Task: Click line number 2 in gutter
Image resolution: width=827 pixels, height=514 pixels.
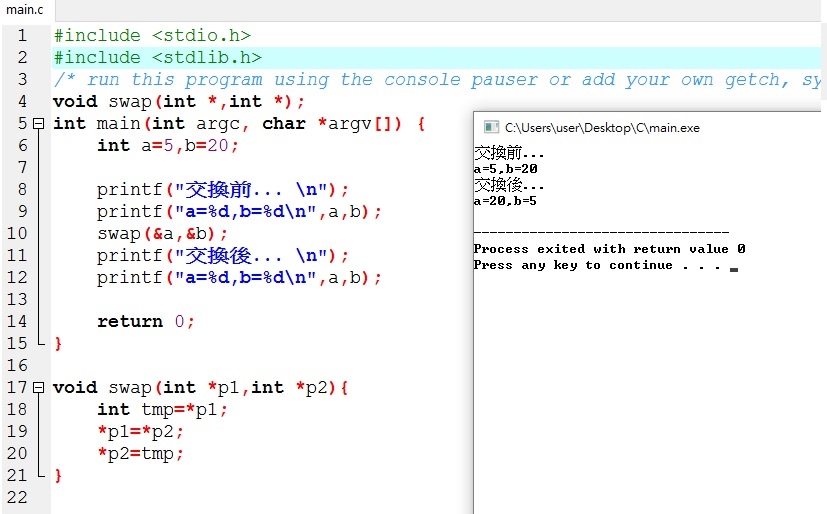Action: coord(22,57)
